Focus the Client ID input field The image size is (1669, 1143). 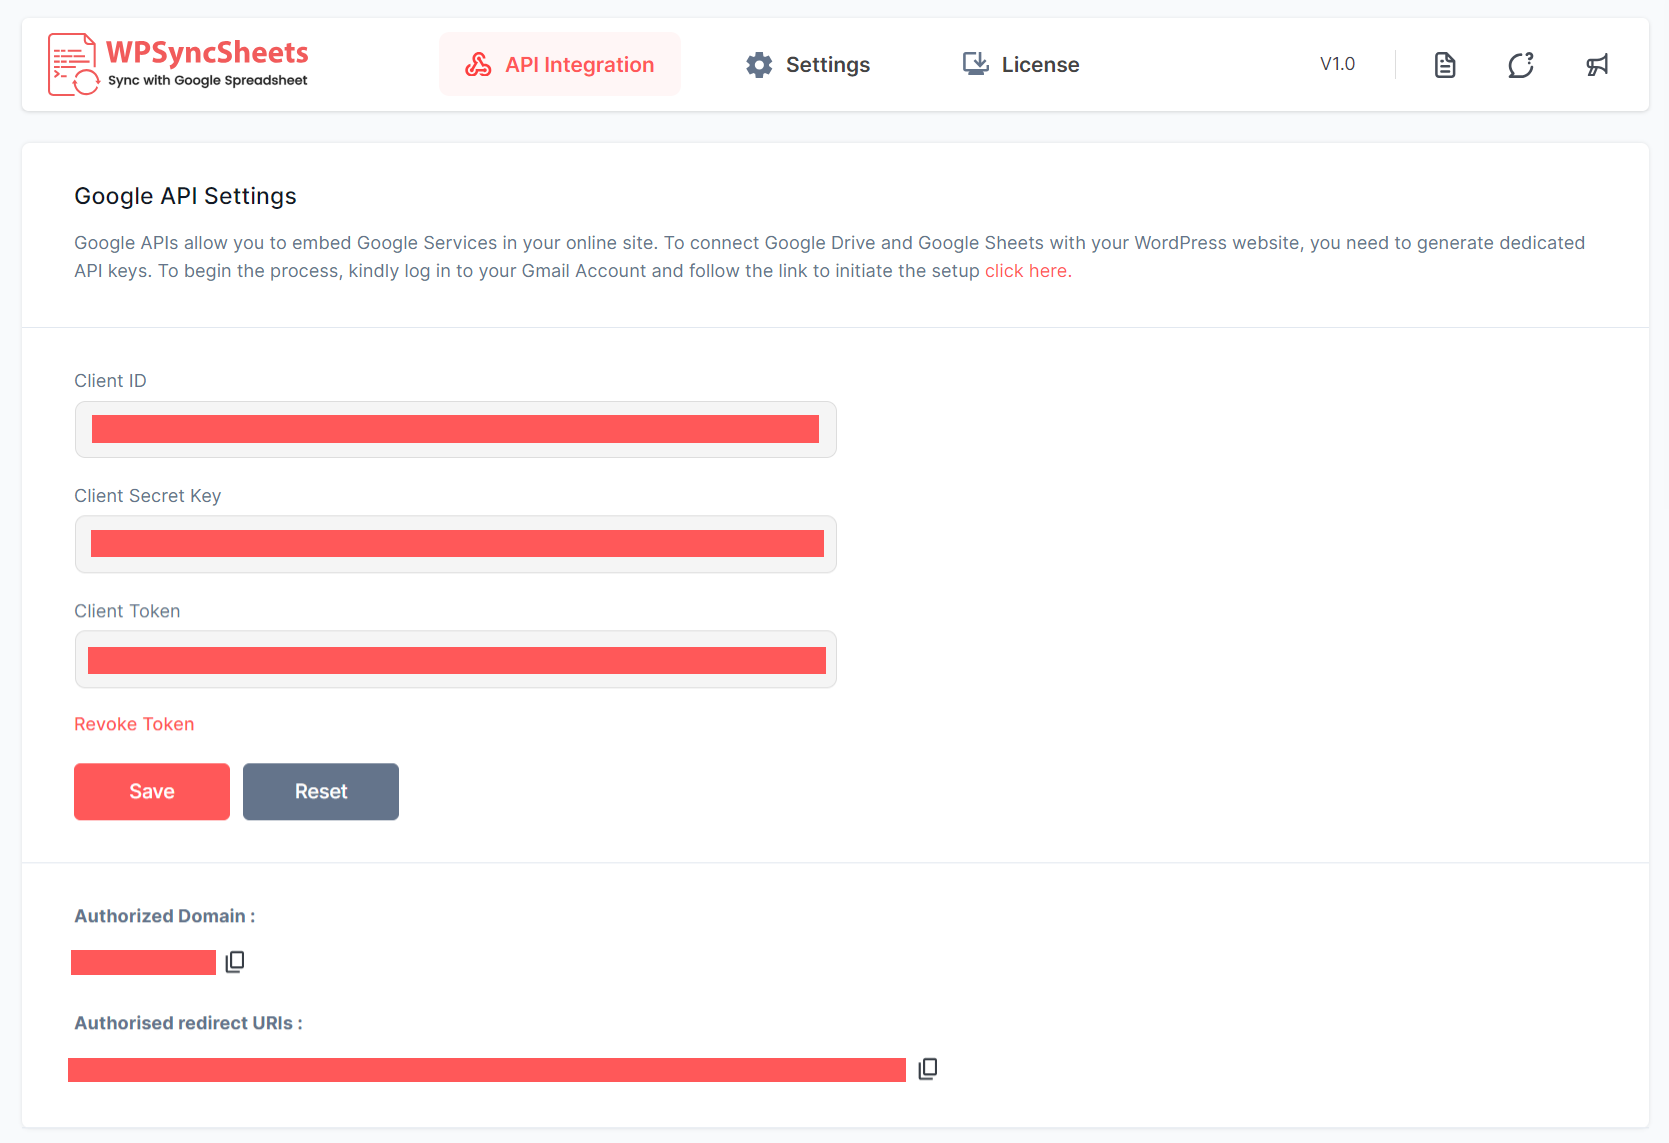455,430
